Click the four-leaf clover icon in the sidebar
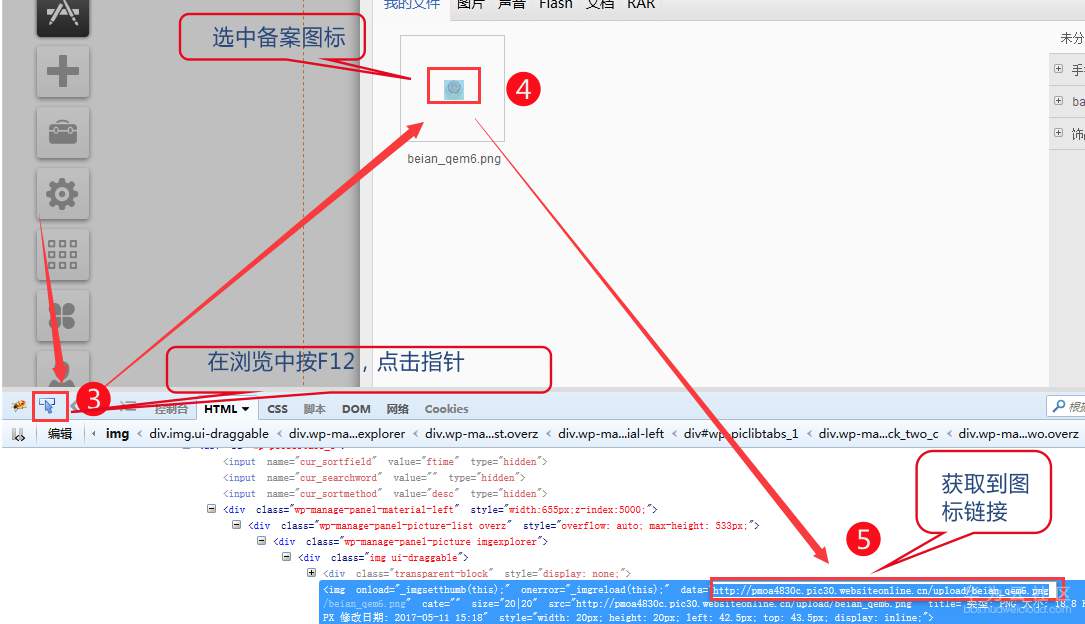This screenshot has width=1085, height=624. pos(63,315)
